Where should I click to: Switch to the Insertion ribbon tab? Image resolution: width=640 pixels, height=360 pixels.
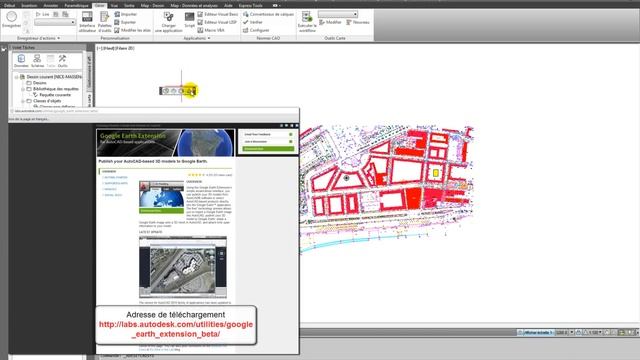[29, 5]
